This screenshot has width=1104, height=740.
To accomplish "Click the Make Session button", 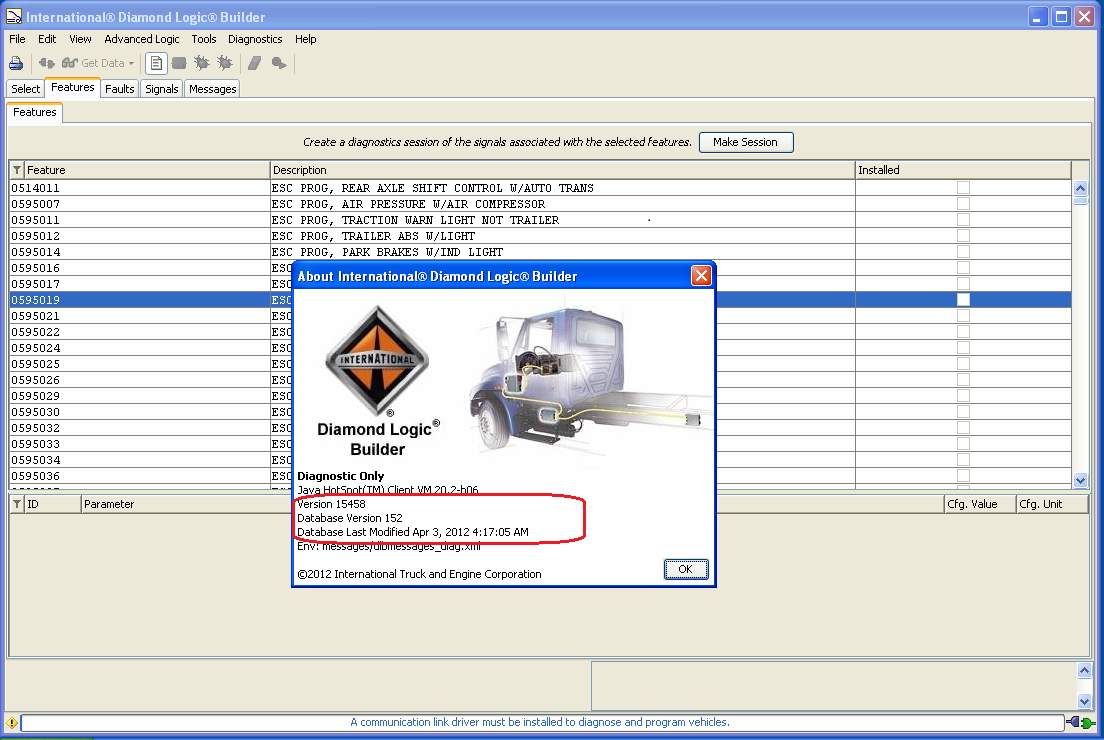I will pyautogui.click(x=746, y=142).
